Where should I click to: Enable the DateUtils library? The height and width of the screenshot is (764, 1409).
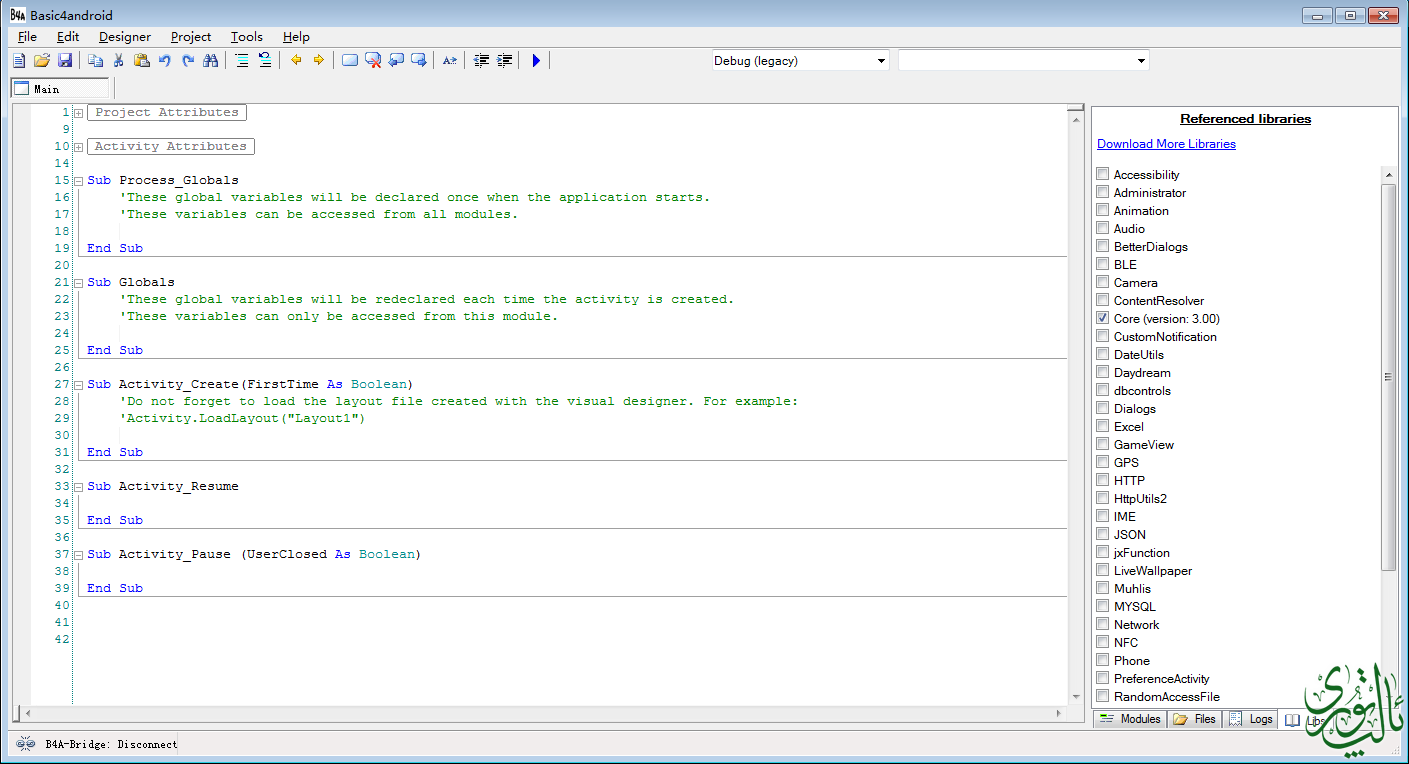[1103, 354]
